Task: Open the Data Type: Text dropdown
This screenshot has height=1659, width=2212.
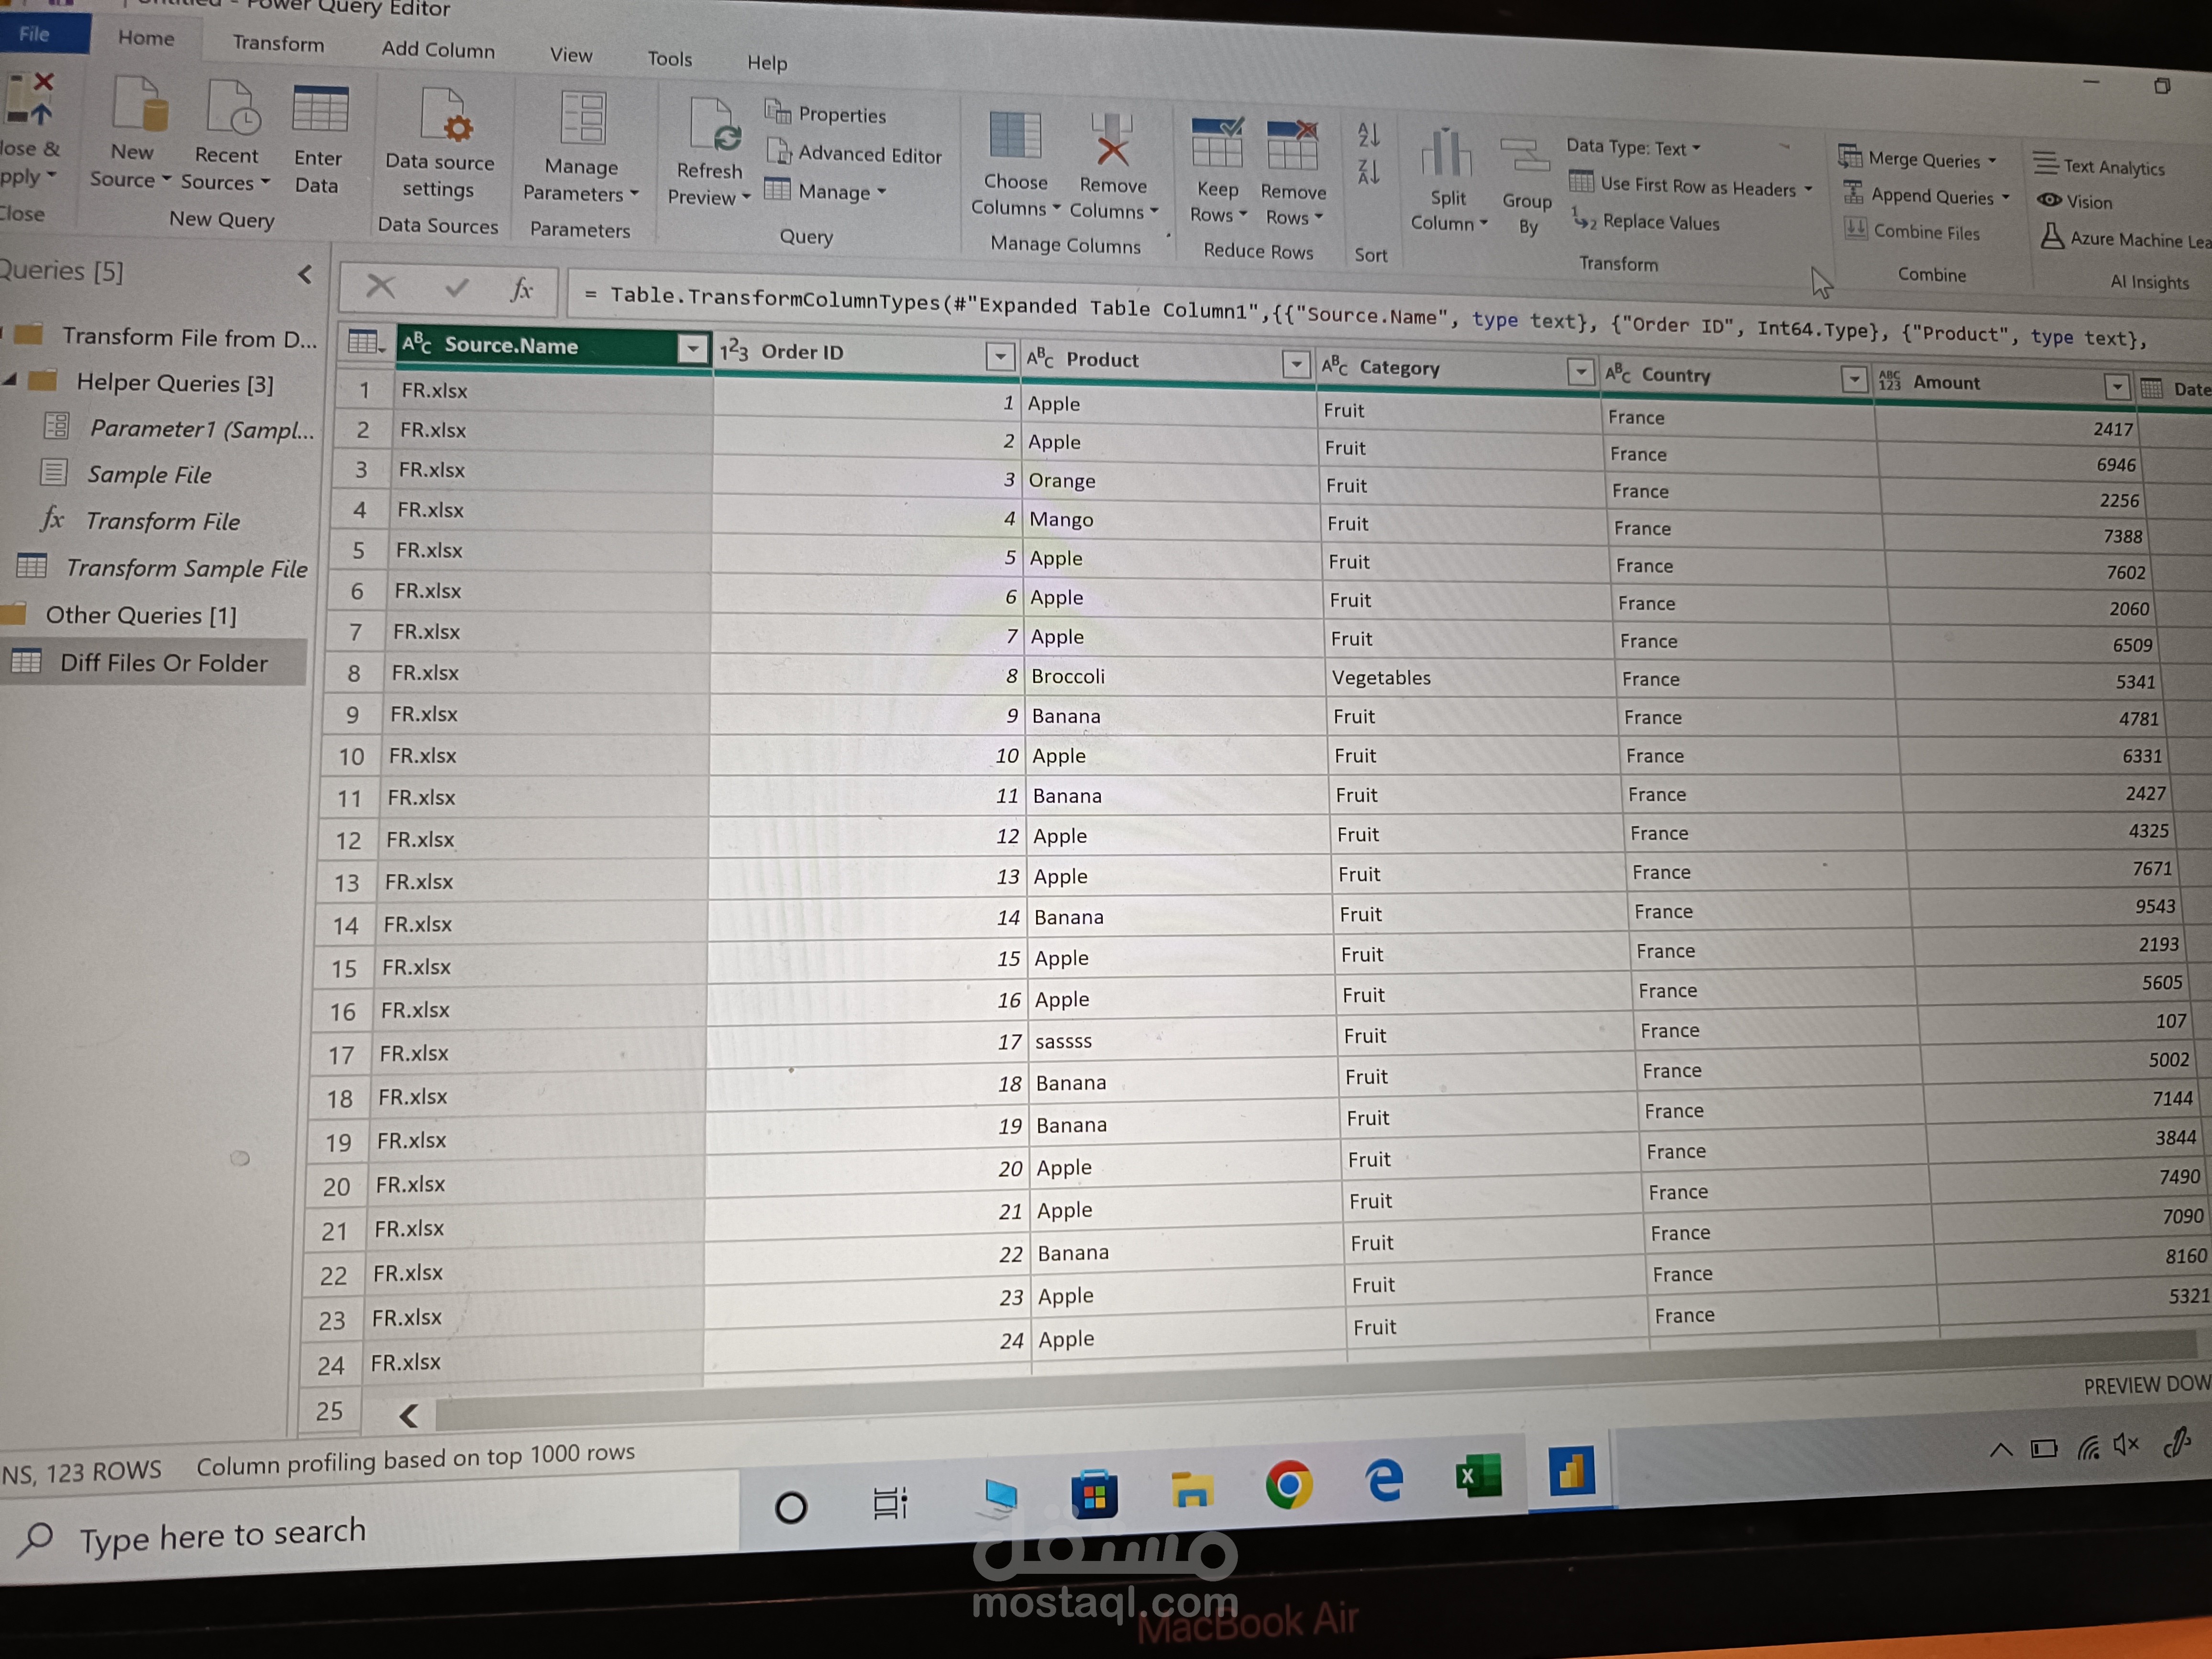Action: pos(1633,147)
